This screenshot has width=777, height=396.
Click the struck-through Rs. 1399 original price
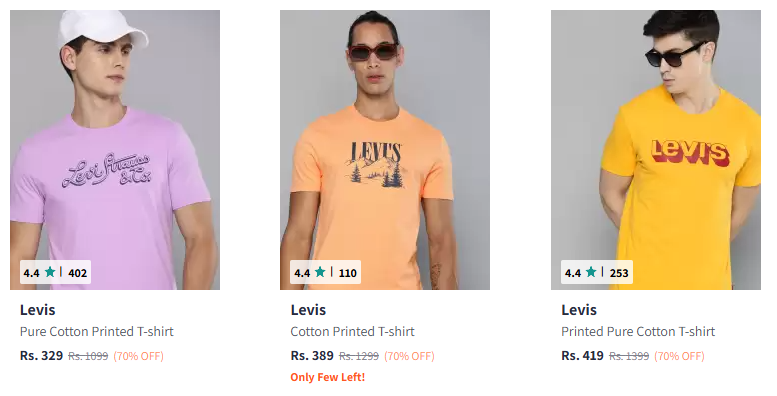point(629,356)
